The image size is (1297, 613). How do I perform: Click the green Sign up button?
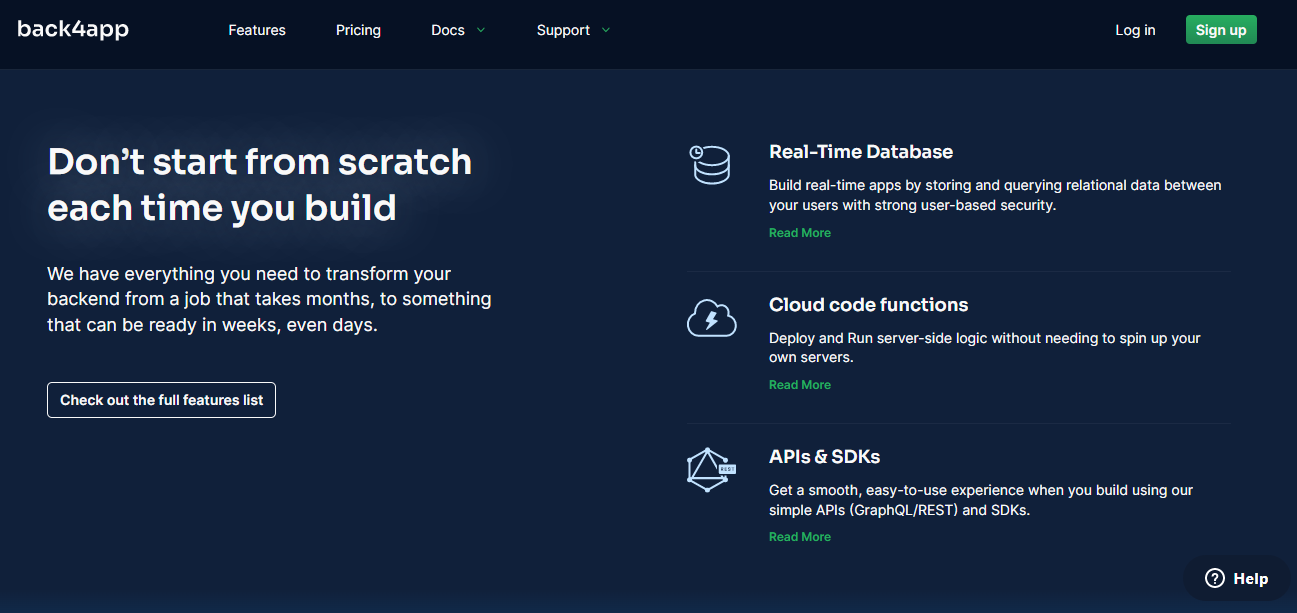(1221, 29)
